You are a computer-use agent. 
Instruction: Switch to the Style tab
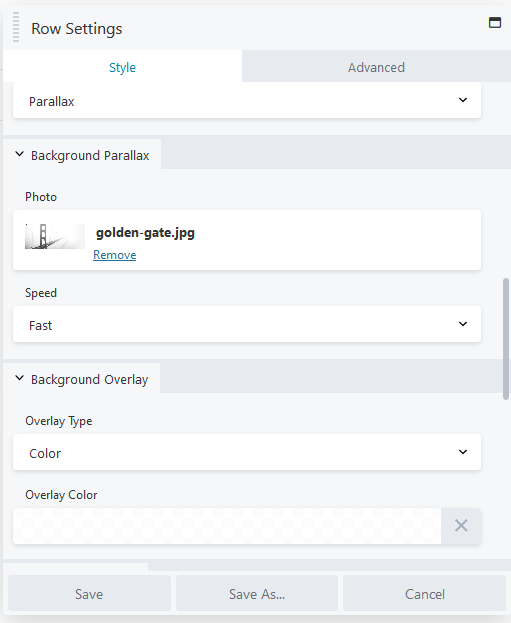click(x=122, y=67)
